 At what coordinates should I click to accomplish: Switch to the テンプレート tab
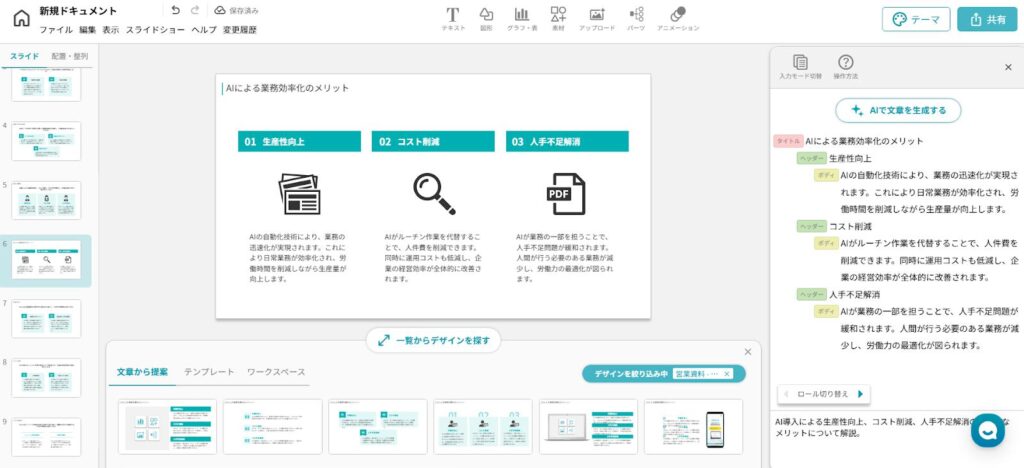[209, 371]
